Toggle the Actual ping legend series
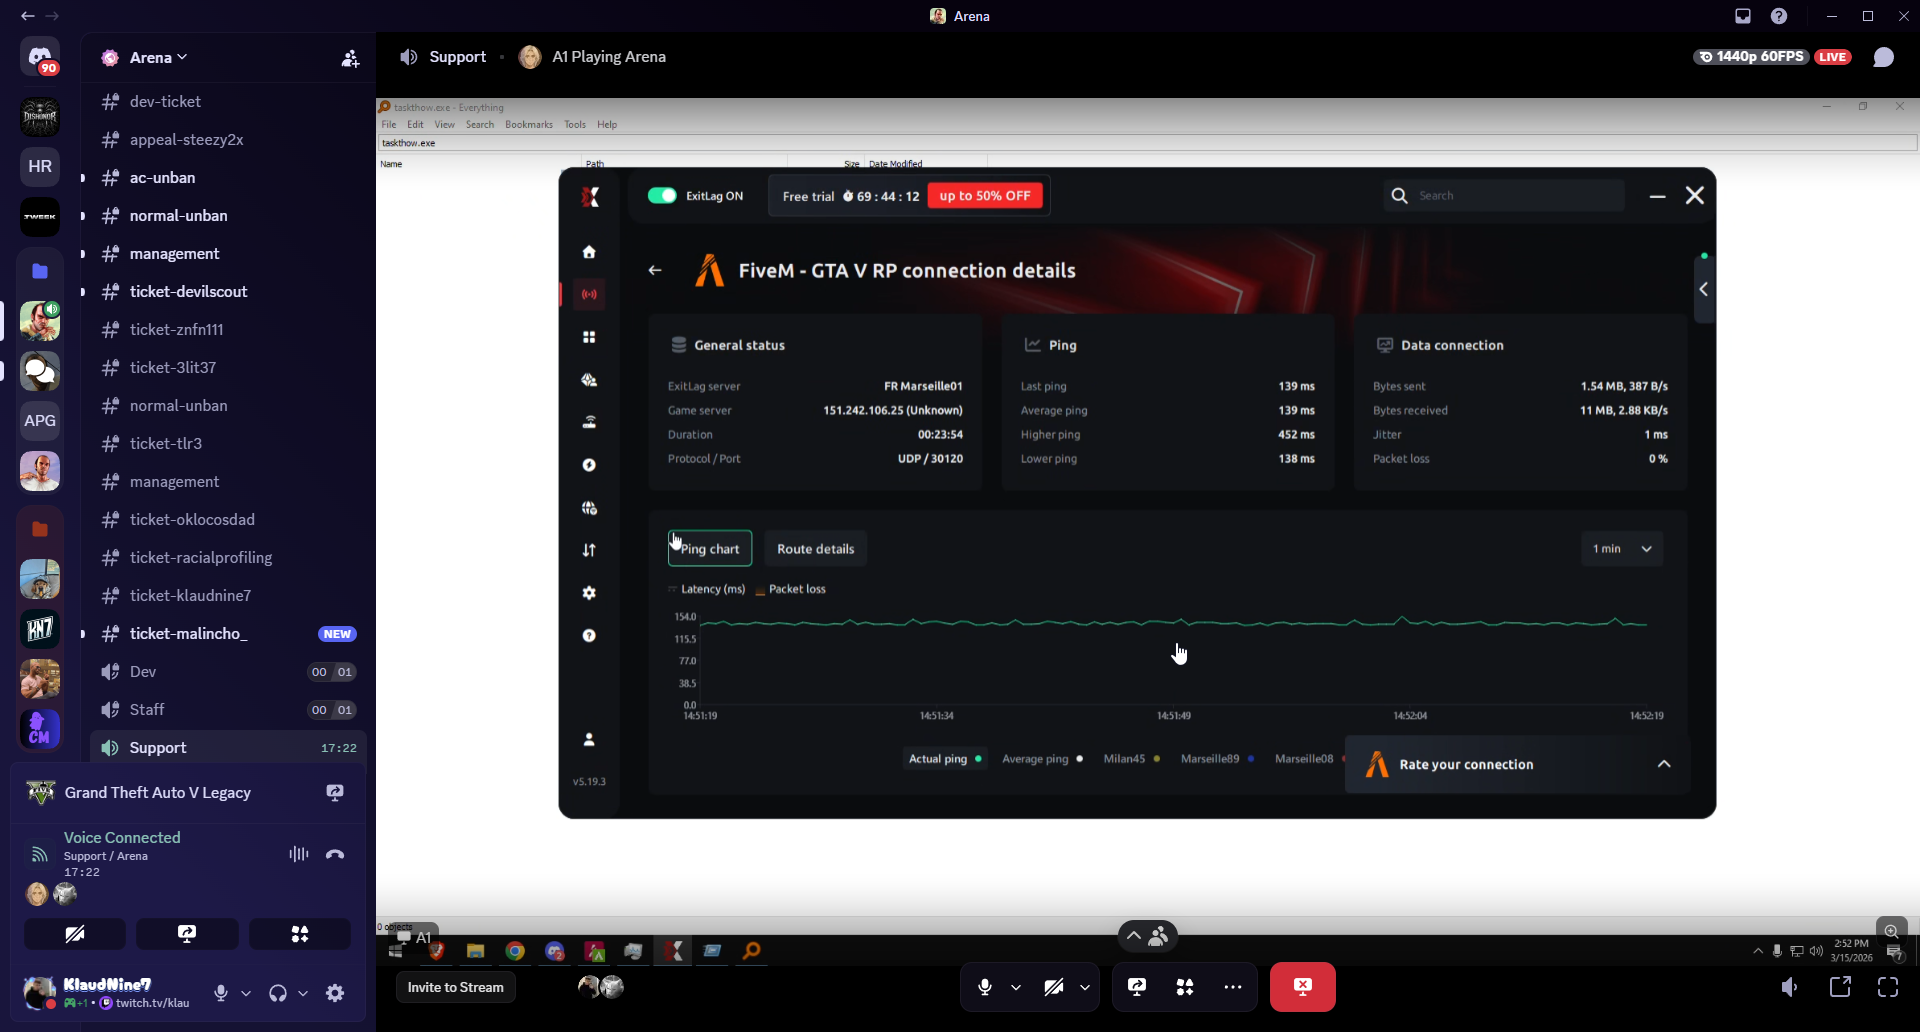 tap(945, 759)
